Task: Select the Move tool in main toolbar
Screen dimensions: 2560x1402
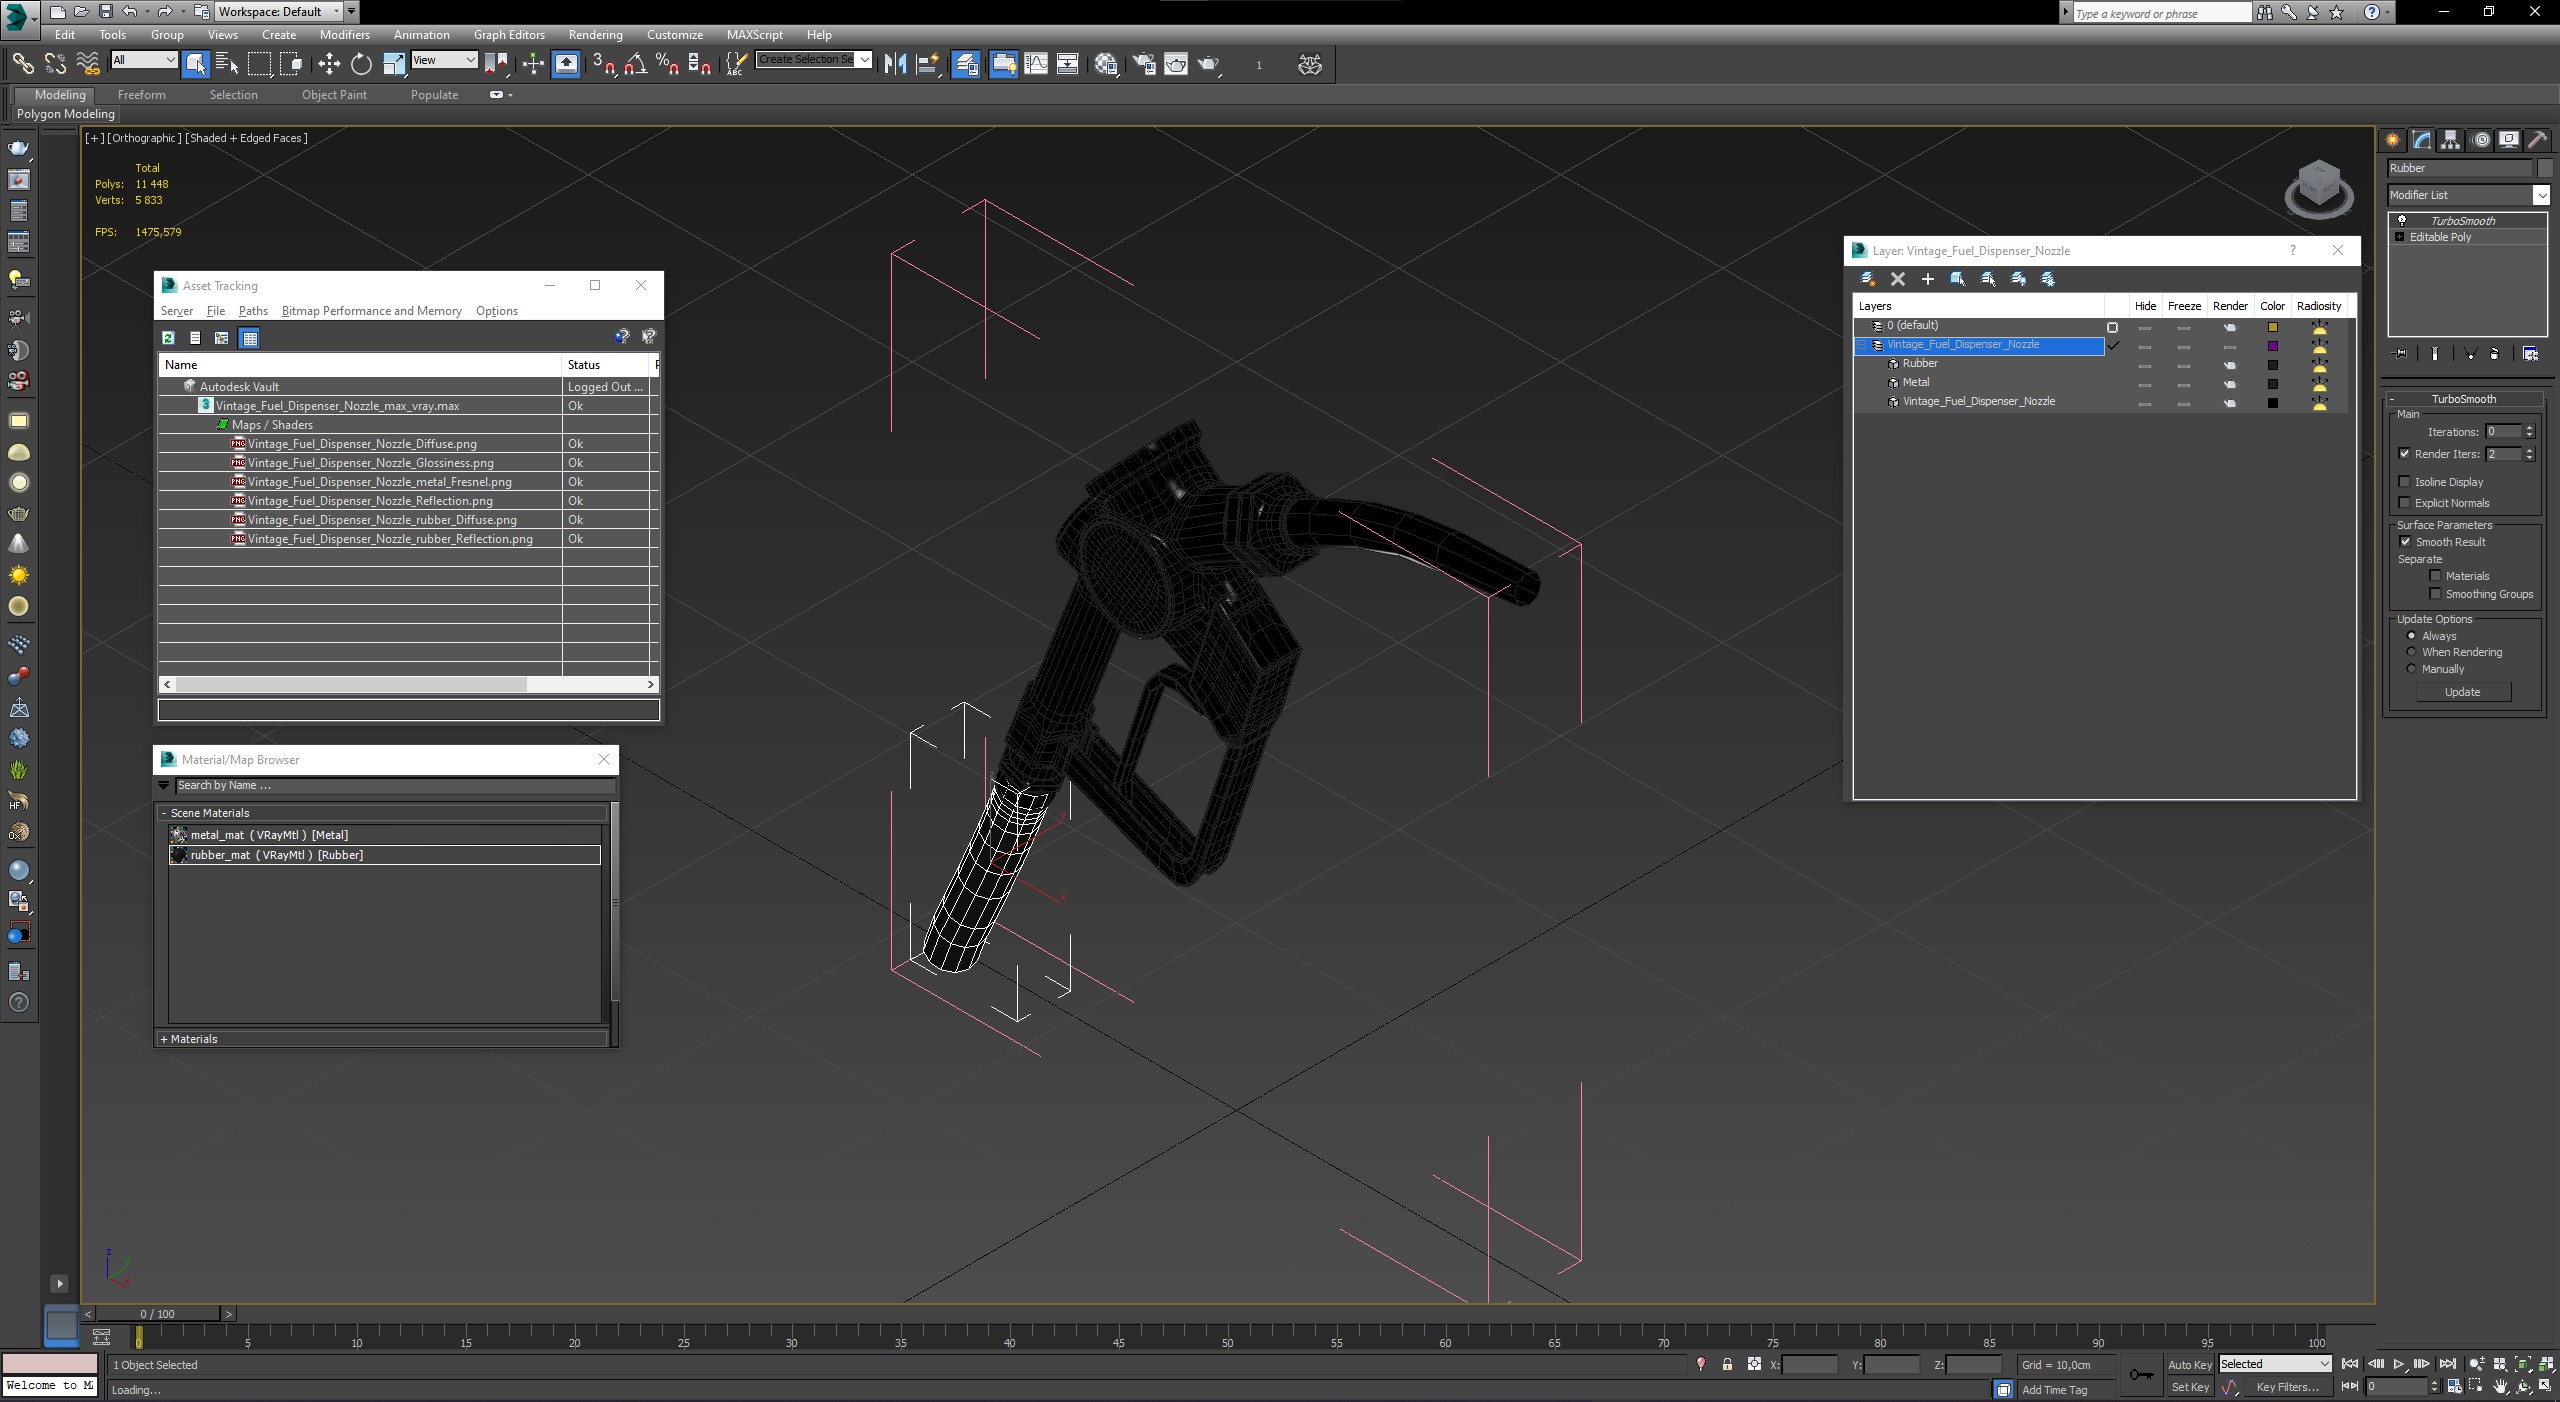Action: click(329, 64)
